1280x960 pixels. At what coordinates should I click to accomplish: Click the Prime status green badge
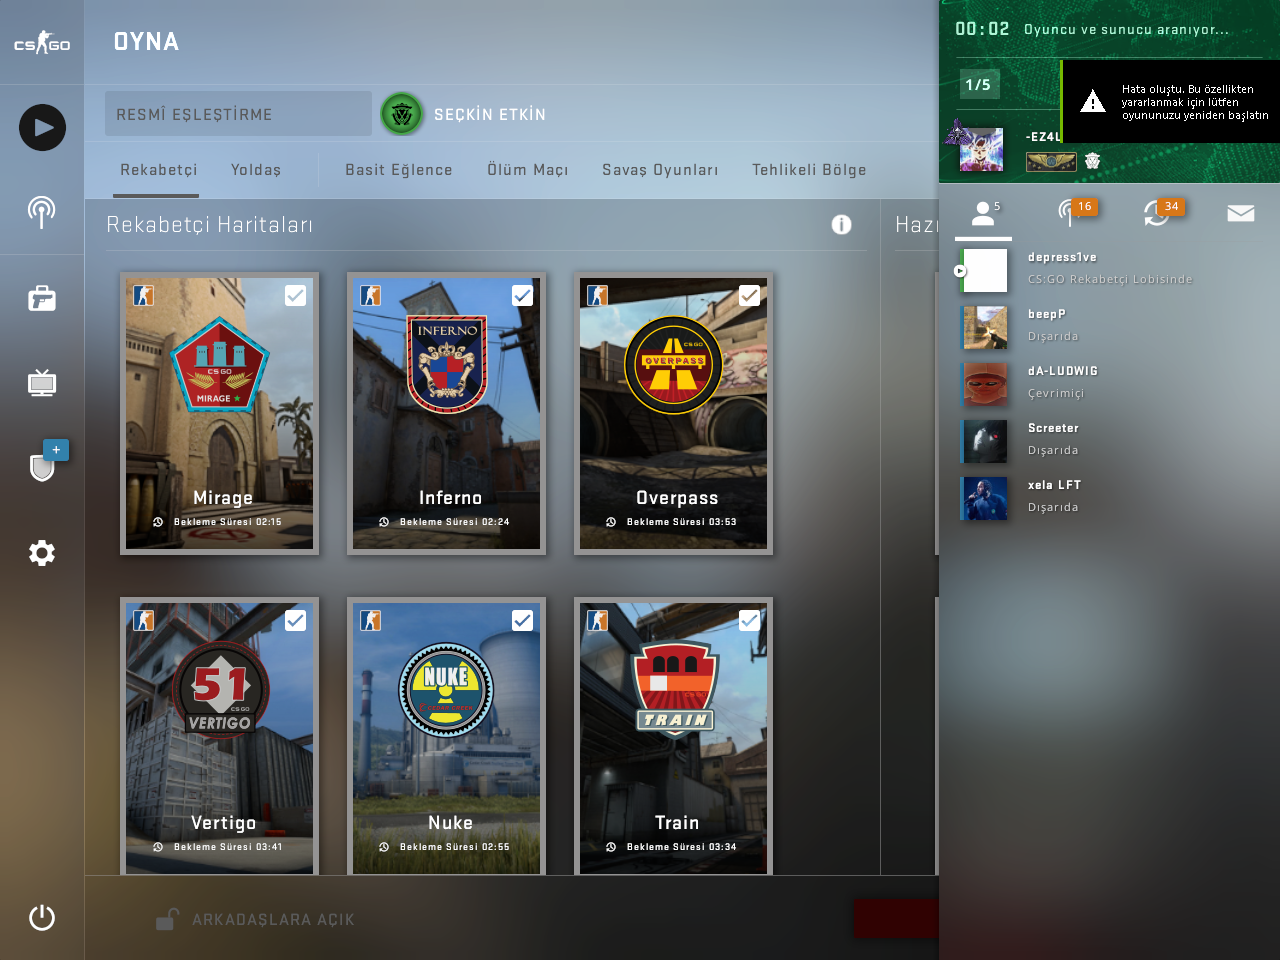pyautogui.click(x=402, y=114)
